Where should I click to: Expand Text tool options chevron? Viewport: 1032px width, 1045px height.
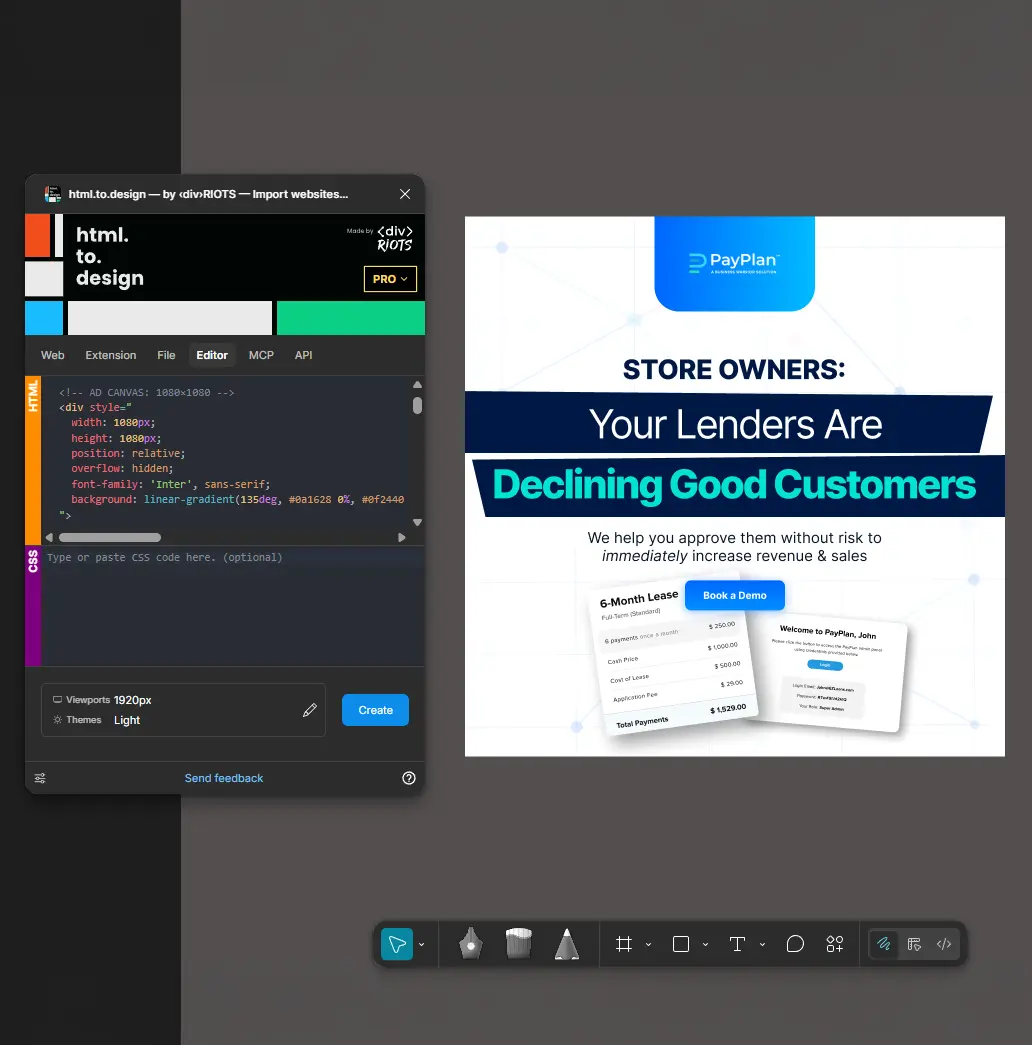tap(762, 944)
